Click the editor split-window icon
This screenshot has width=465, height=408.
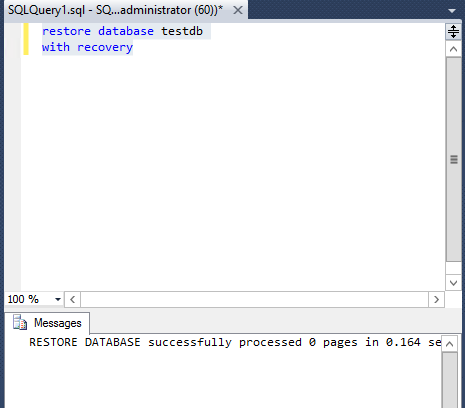(453, 32)
